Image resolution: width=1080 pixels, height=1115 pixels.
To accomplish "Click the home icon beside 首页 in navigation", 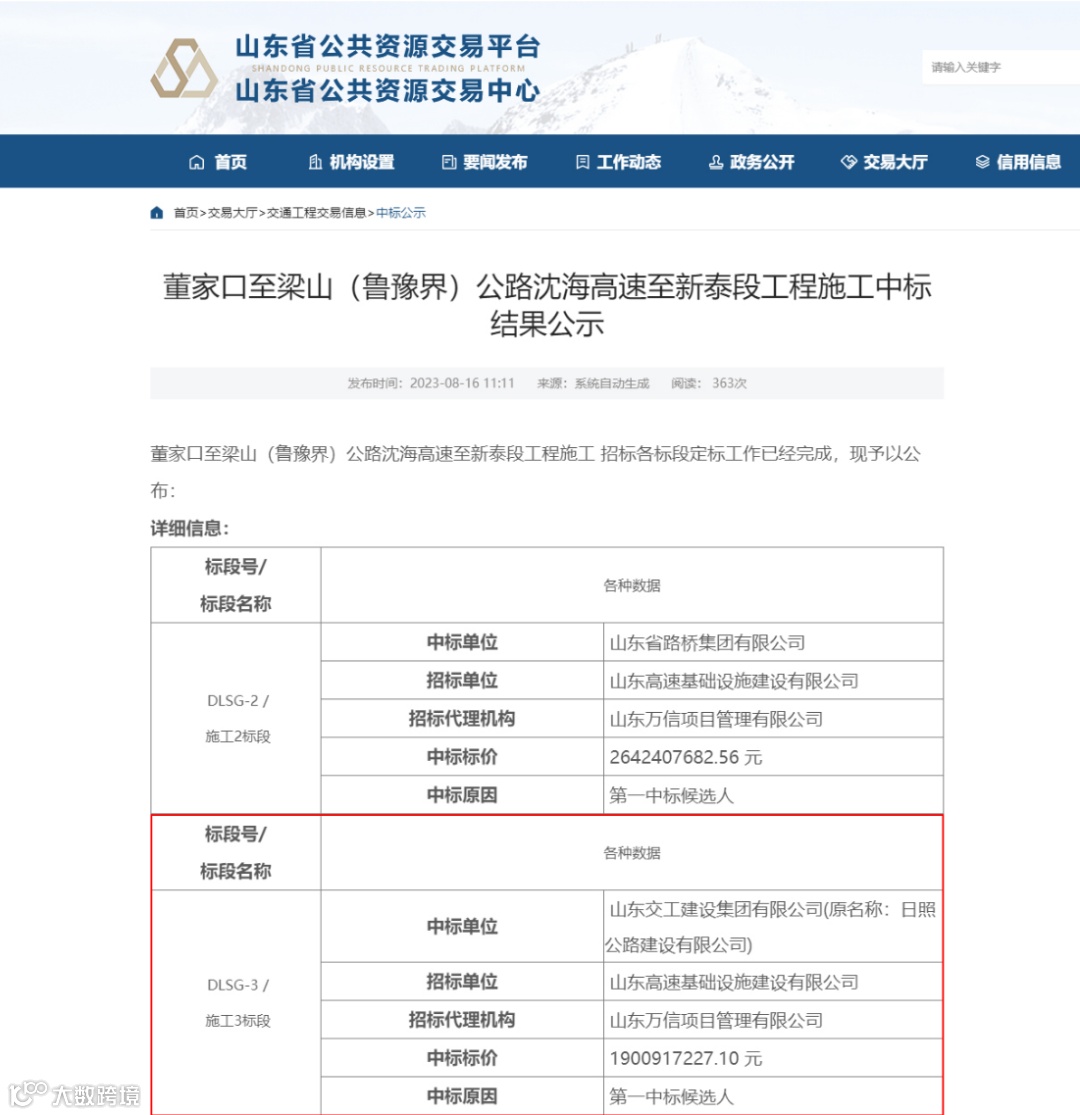I will pos(197,162).
